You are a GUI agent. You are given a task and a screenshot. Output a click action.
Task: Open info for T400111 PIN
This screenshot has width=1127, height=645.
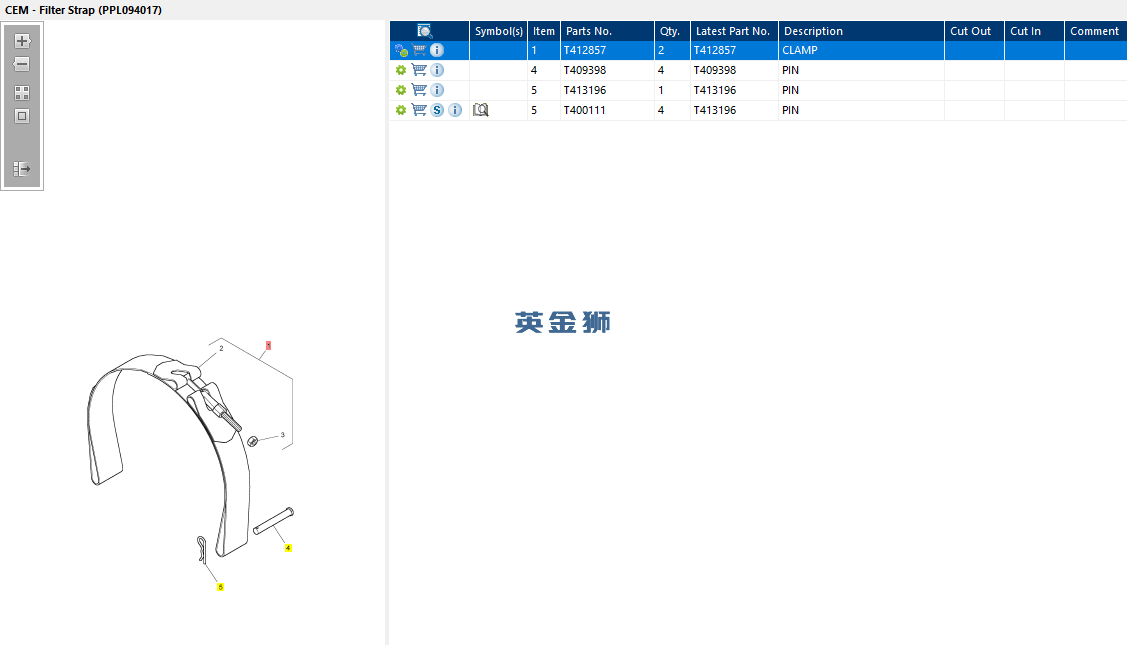pyautogui.click(x=455, y=111)
